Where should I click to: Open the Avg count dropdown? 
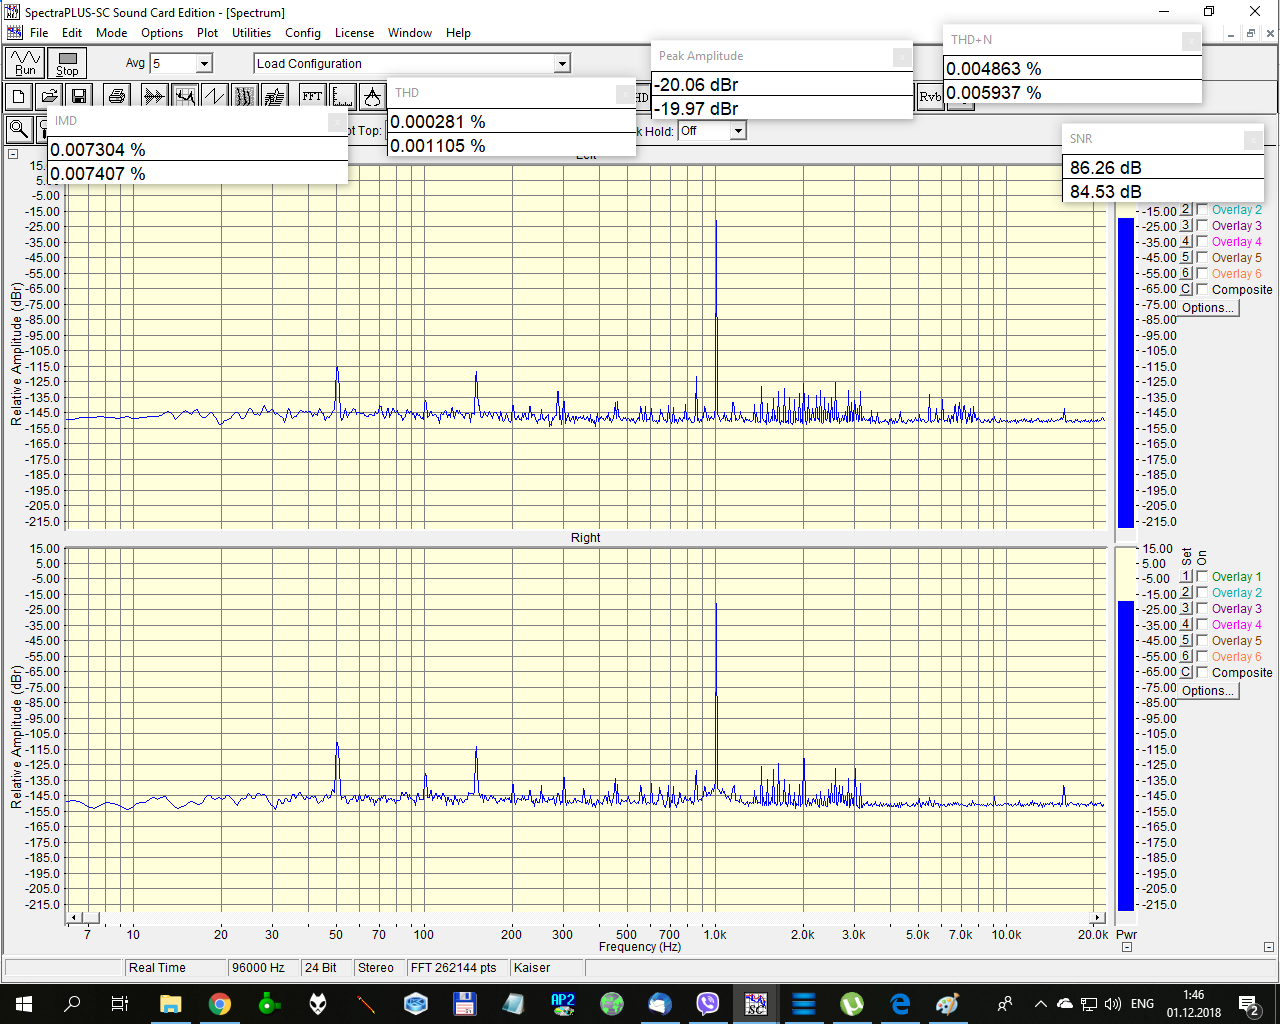coord(204,64)
